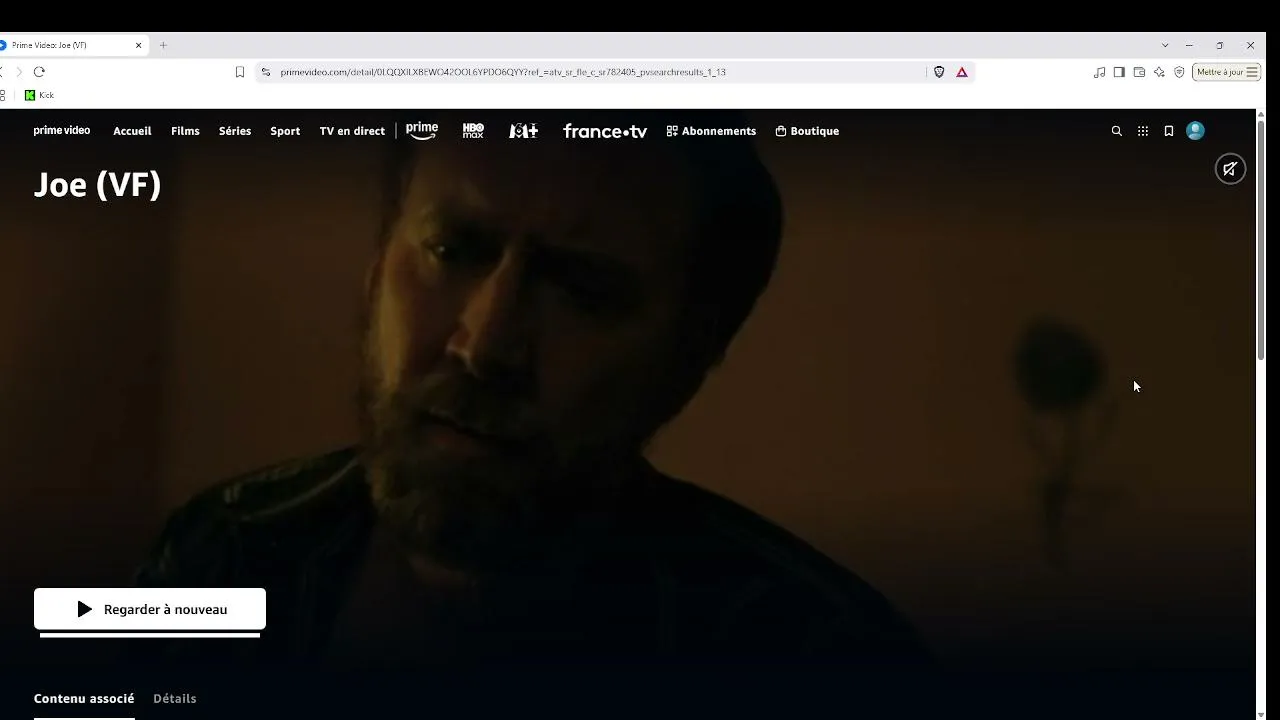Click the Joe (VF) title

pyautogui.click(x=98, y=185)
